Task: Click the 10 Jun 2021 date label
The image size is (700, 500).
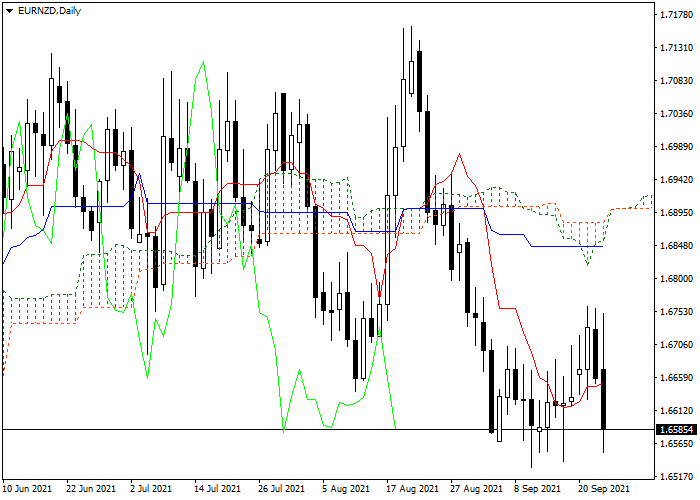Action: [x=27, y=489]
